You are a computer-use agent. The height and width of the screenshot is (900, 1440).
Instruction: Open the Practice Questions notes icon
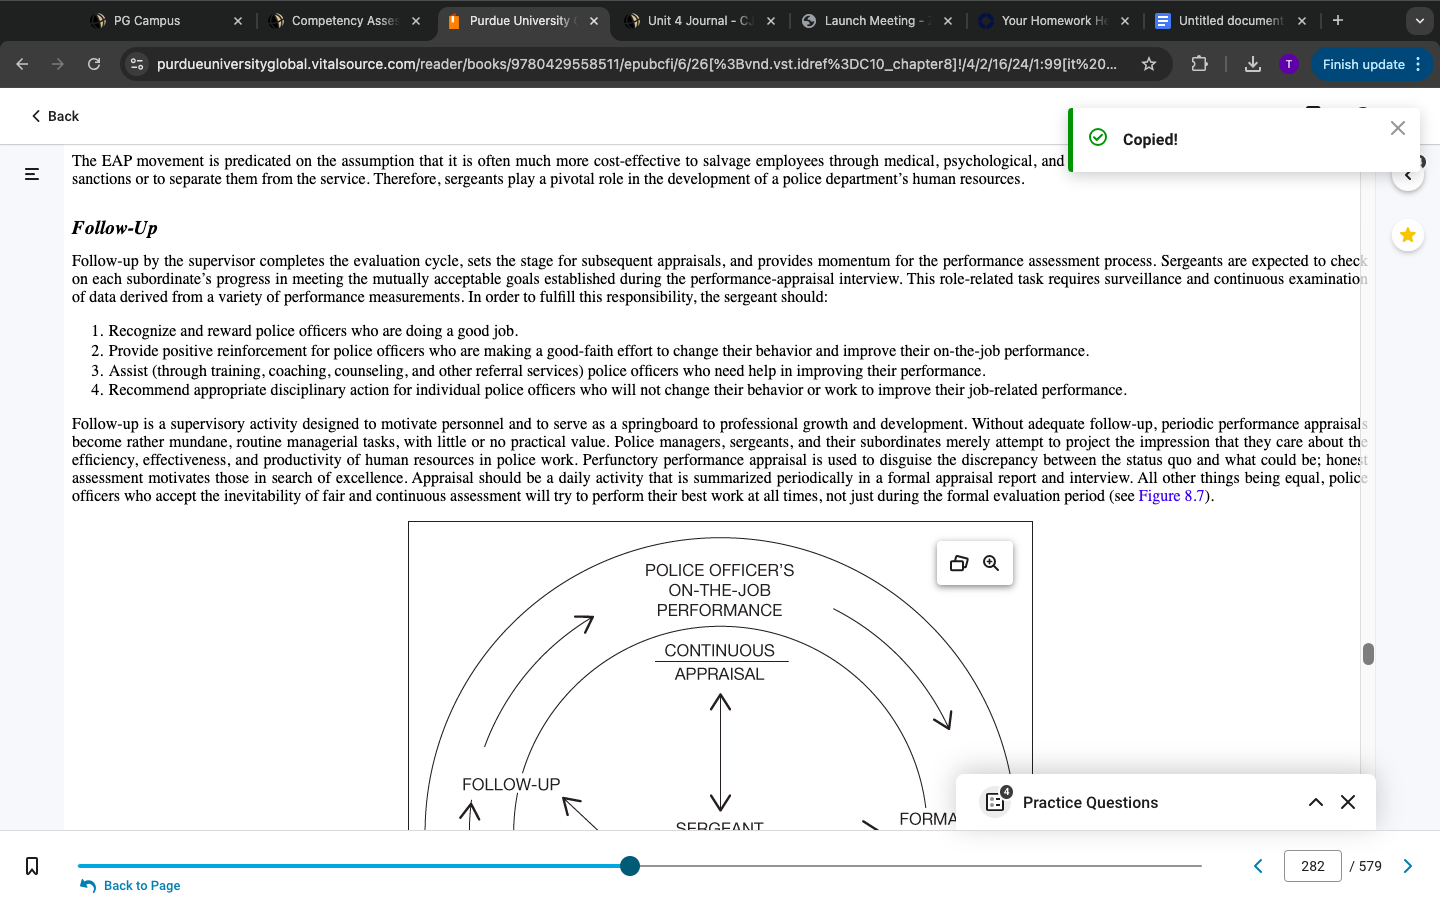point(996,801)
